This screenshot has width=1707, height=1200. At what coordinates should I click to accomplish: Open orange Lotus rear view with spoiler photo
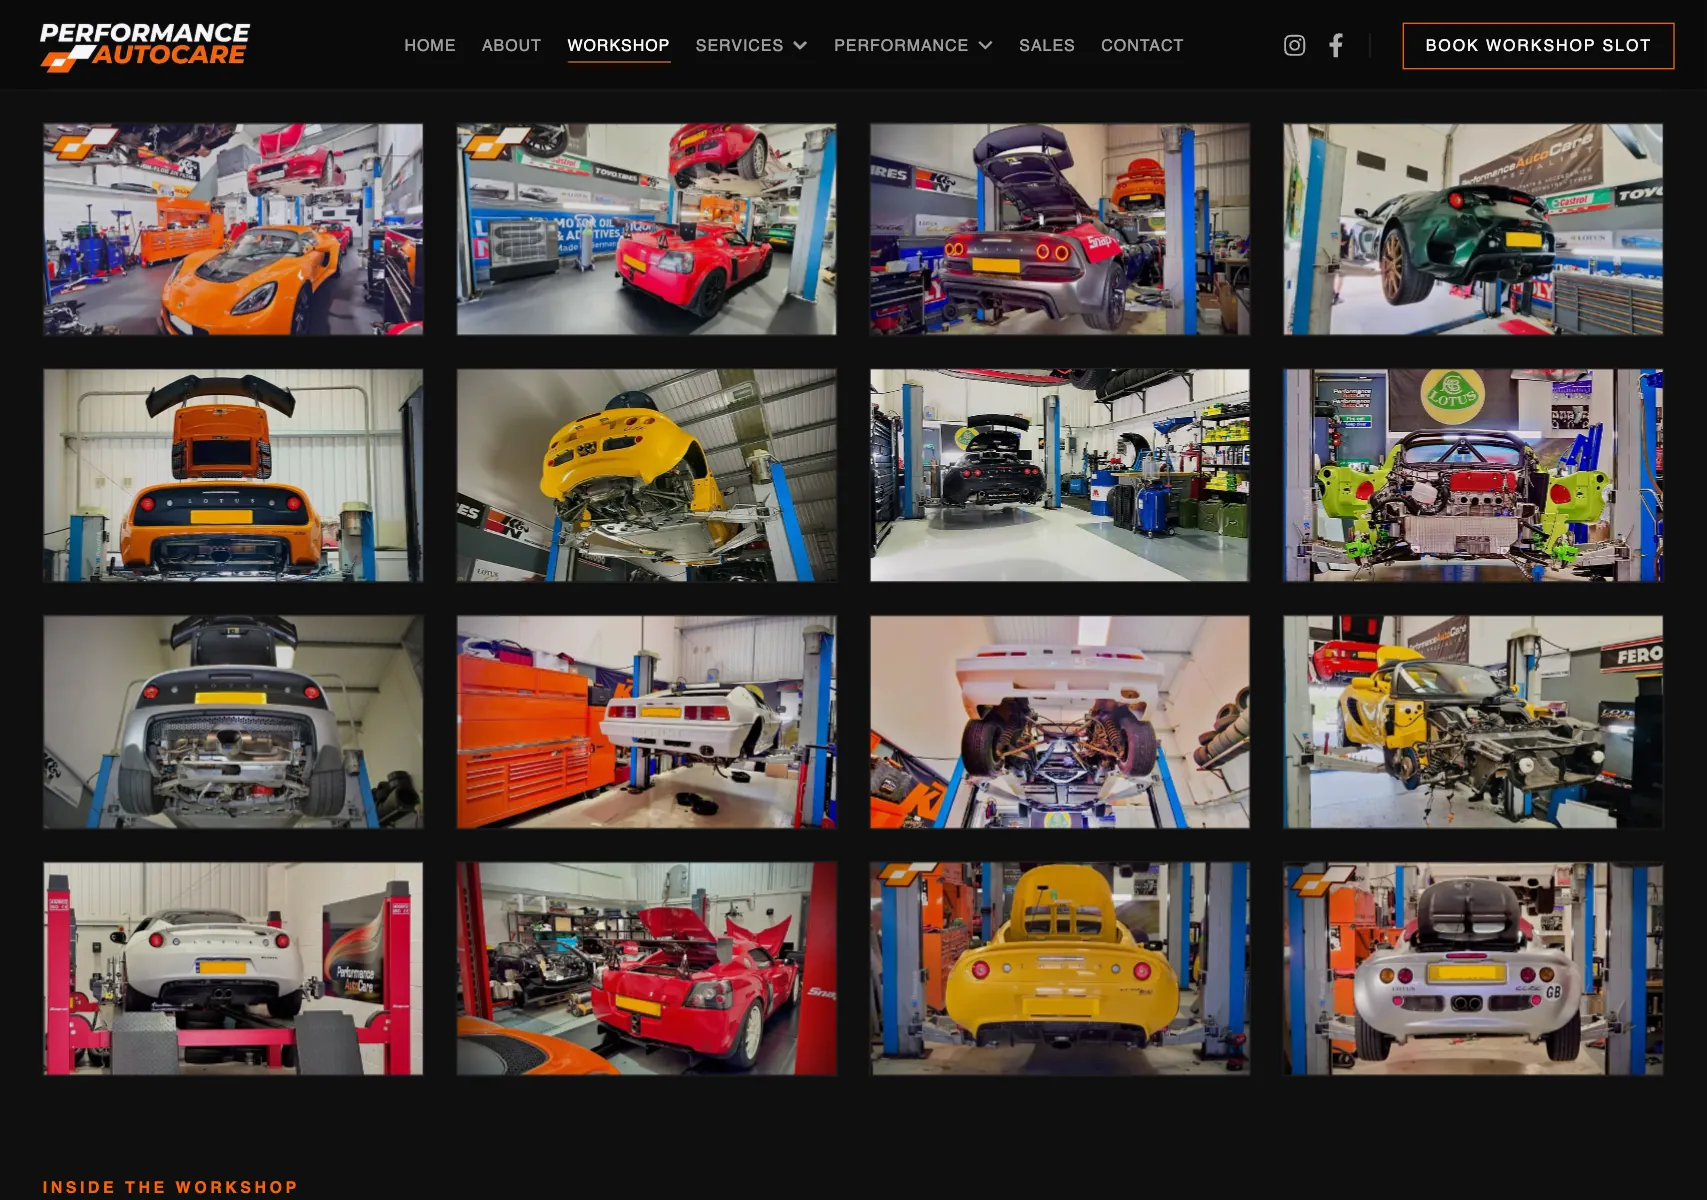click(233, 475)
